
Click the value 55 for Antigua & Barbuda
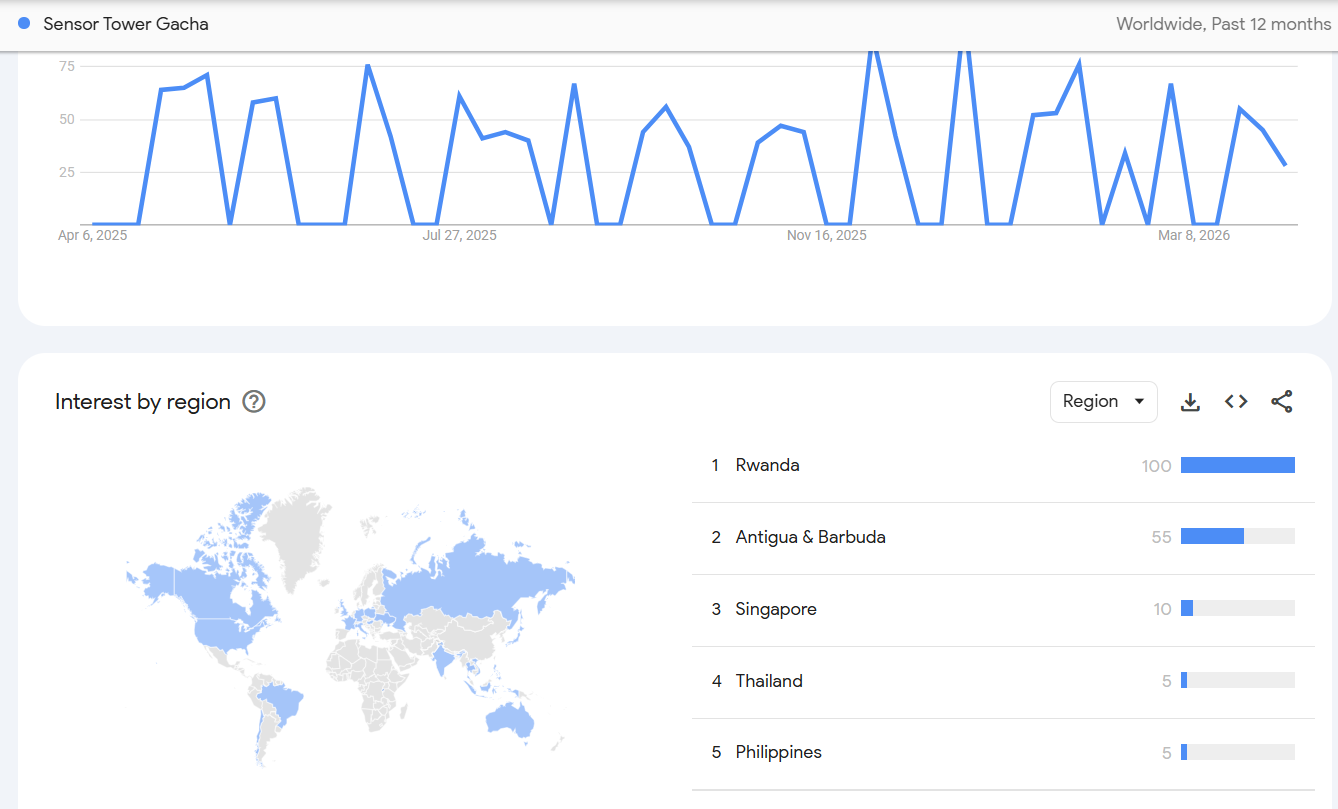pos(1161,538)
